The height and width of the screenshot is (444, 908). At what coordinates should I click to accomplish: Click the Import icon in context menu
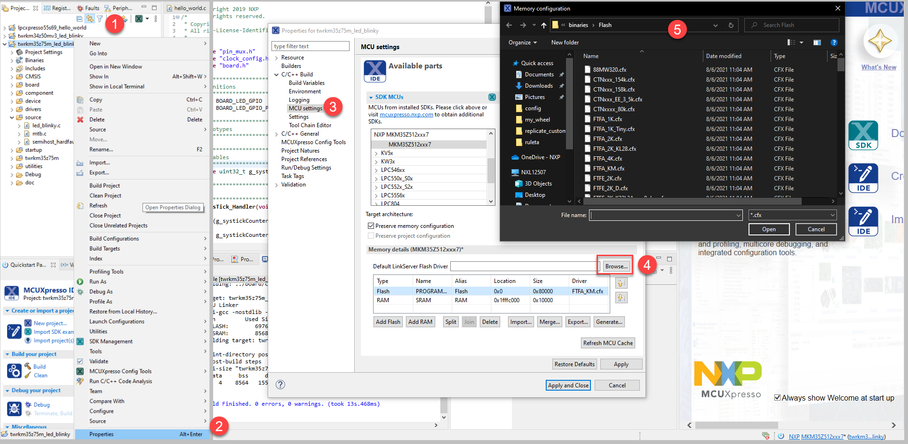coord(80,163)
